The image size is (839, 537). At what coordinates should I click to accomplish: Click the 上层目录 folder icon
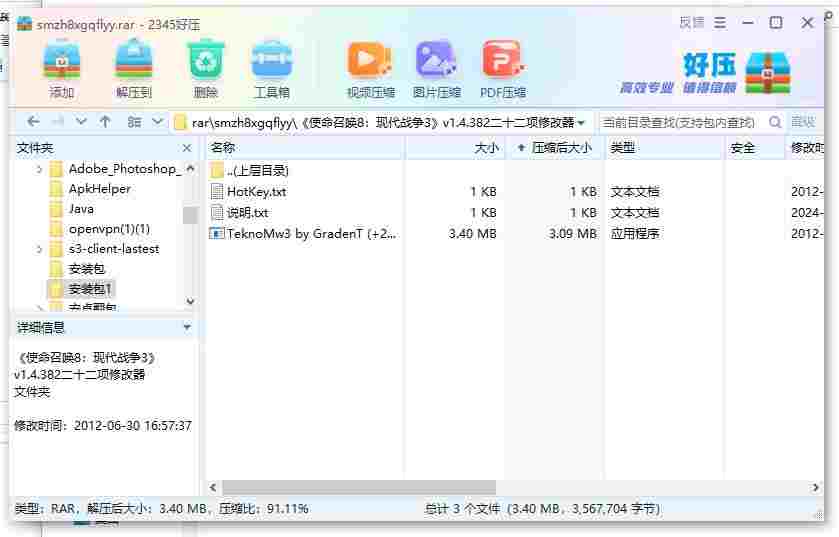point(217,170)
